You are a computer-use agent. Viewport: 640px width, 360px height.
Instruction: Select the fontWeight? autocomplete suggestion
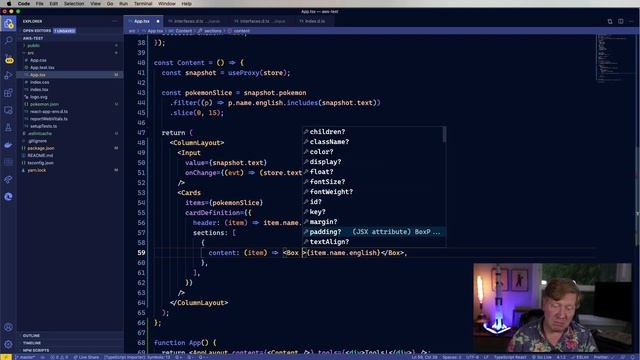[374, 192]
